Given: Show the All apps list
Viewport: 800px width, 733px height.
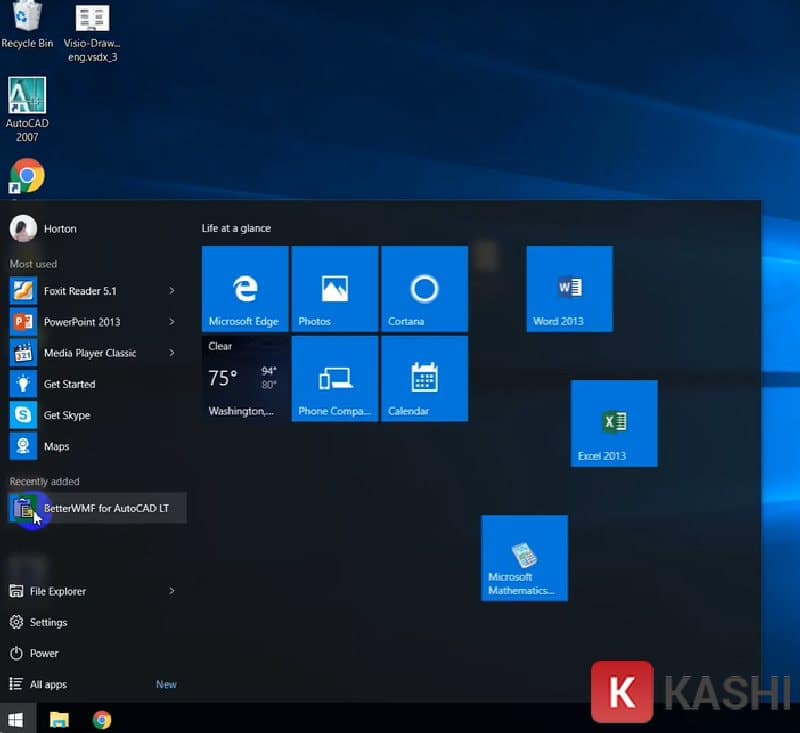Looking at the screenshot, I should click(x=48, y=684).
